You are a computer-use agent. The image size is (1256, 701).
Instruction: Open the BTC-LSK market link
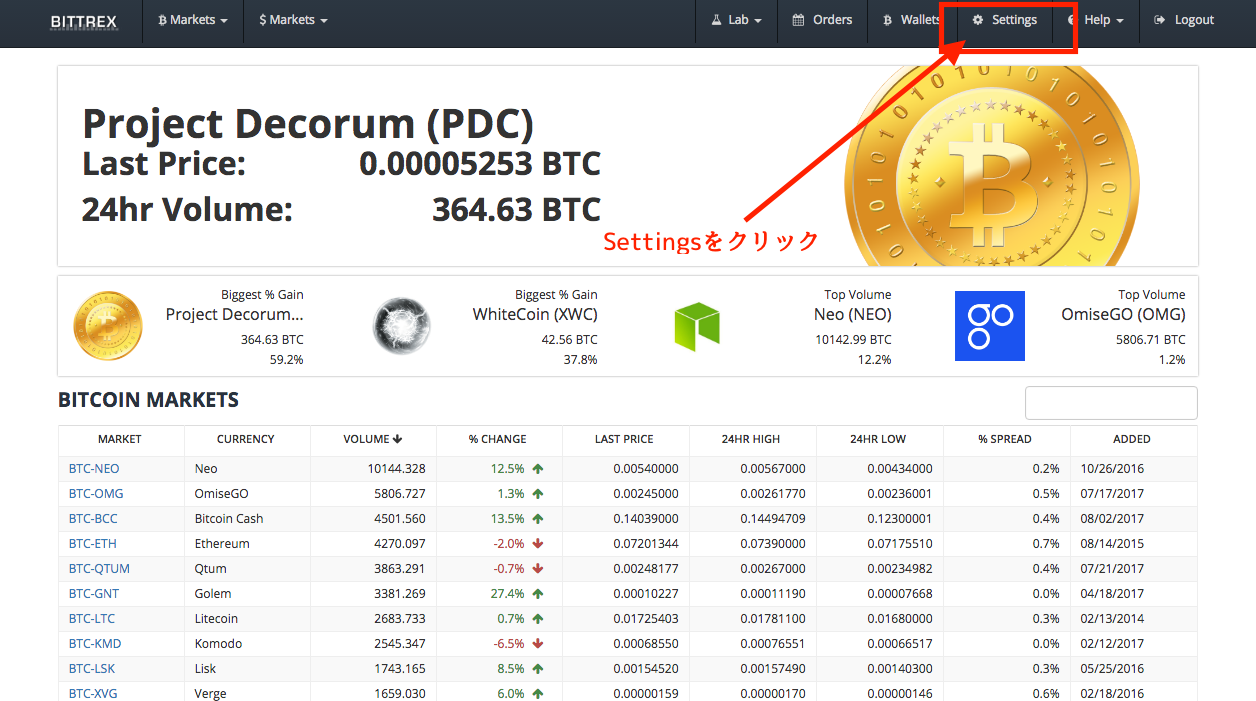pos(92,668)
